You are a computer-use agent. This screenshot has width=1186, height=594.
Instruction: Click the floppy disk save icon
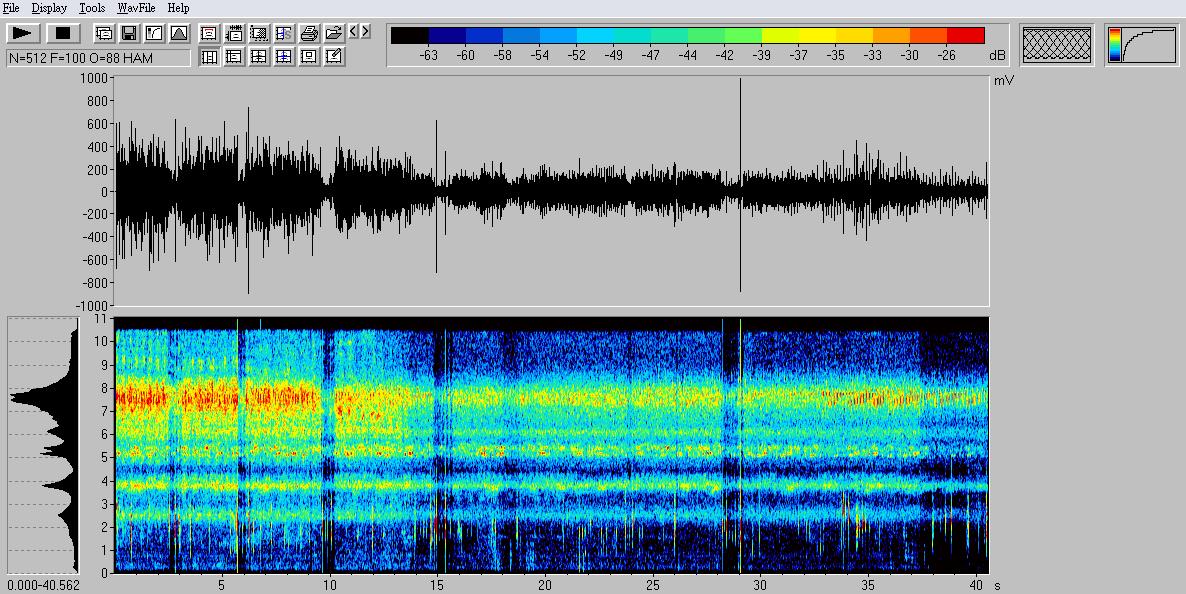129,33
